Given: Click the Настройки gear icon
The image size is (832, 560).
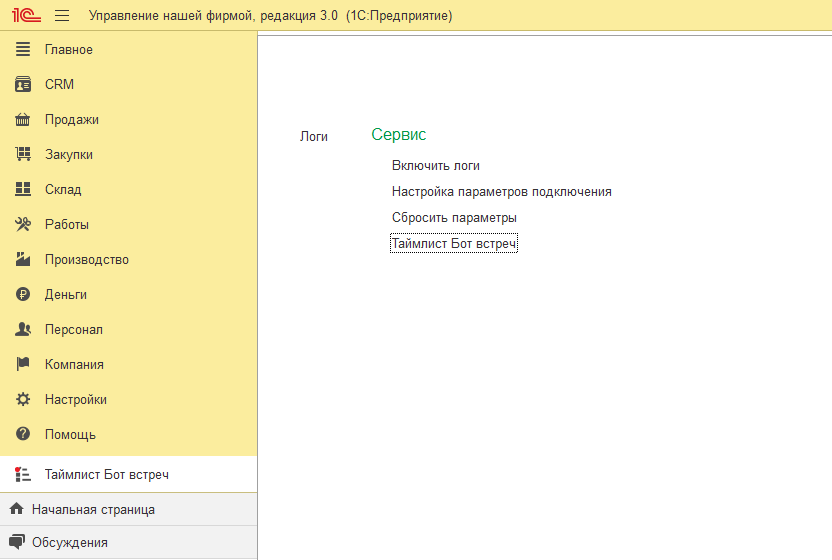Looking at the screenshot, I should pos(23,400).
